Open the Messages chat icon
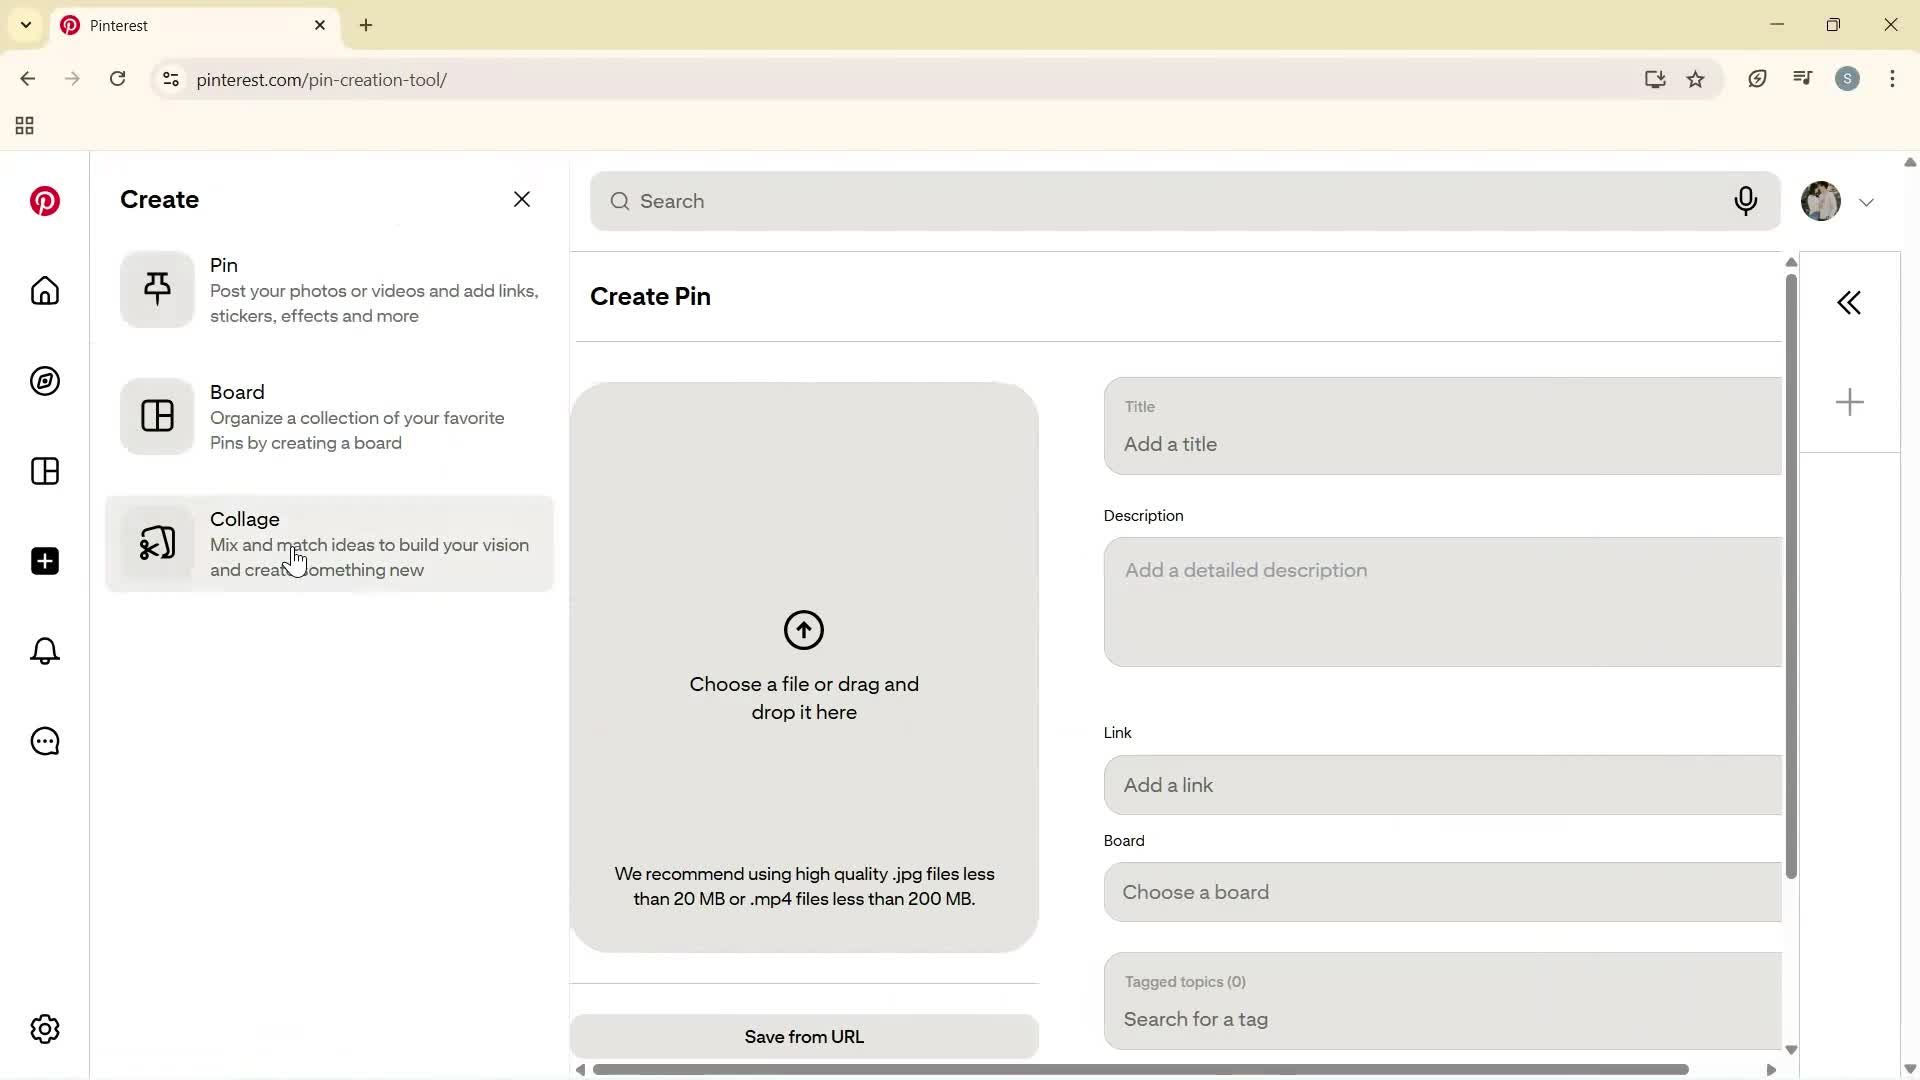The image size is (1920, 1080). click(44, 741)
